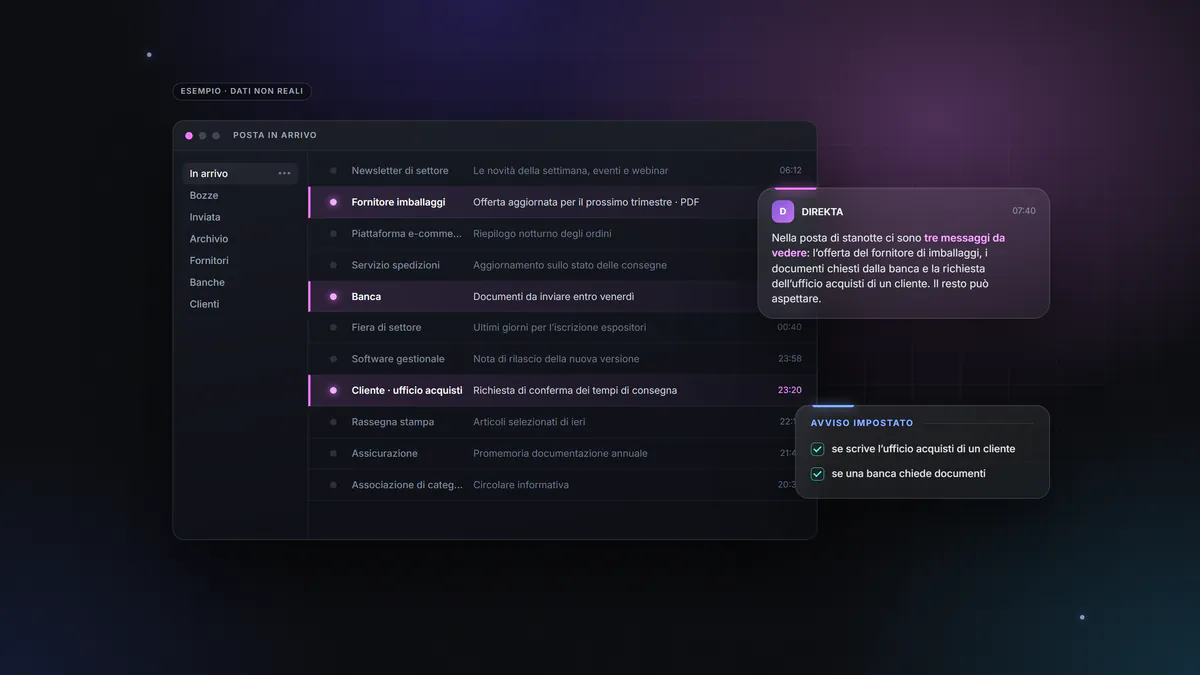This screenshot has width=1200, height=675.
Task: Click the status dot for Servizio spedizioni
Action: [x=333, y=265]
